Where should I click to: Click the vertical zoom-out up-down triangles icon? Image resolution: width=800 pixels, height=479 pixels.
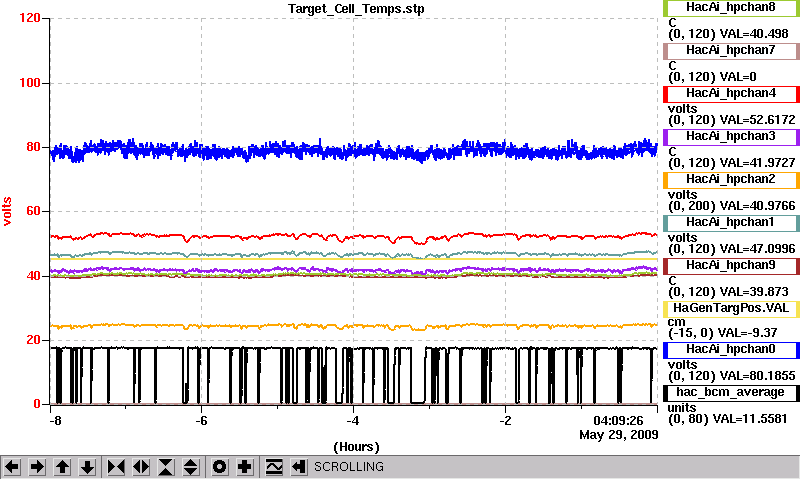(190, 467)
